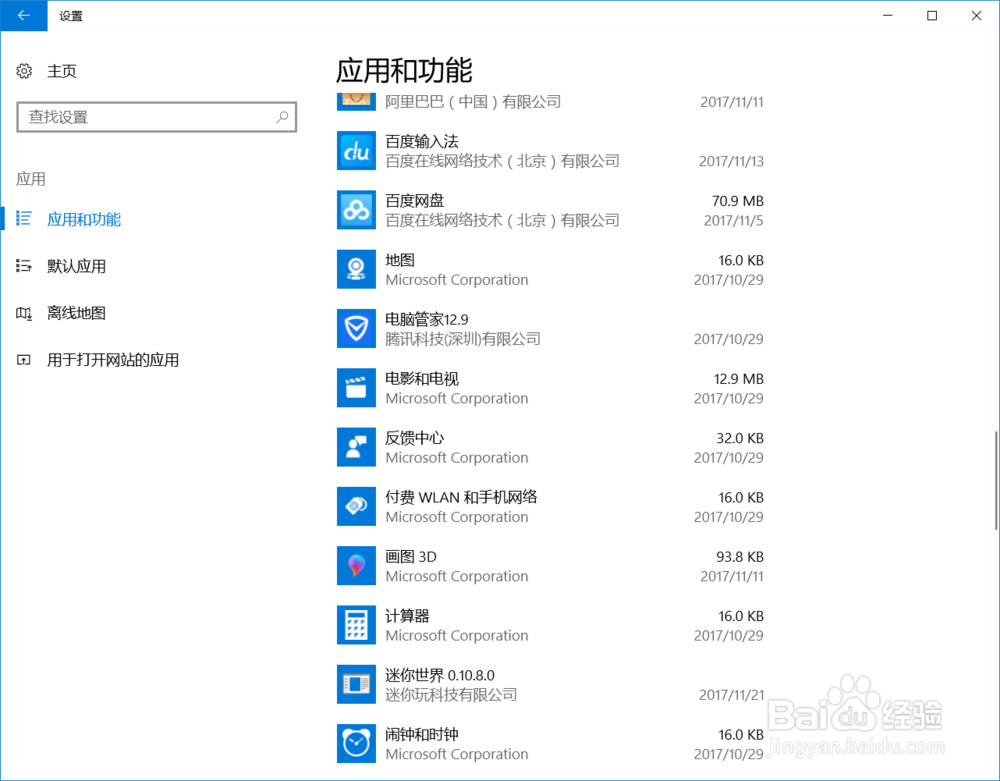Select the 画图 3D app name
1000x781 pixels.
tap(411, 556)
